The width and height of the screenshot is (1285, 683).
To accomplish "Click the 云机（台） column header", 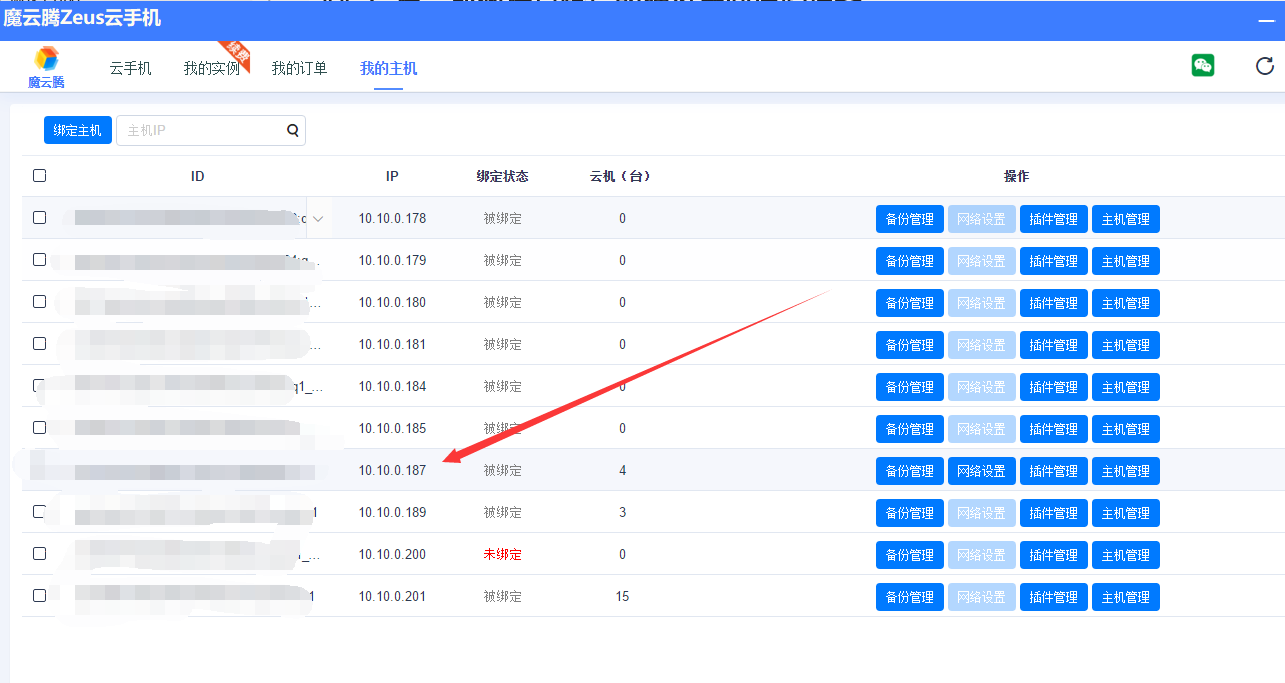I will [620, 177].
